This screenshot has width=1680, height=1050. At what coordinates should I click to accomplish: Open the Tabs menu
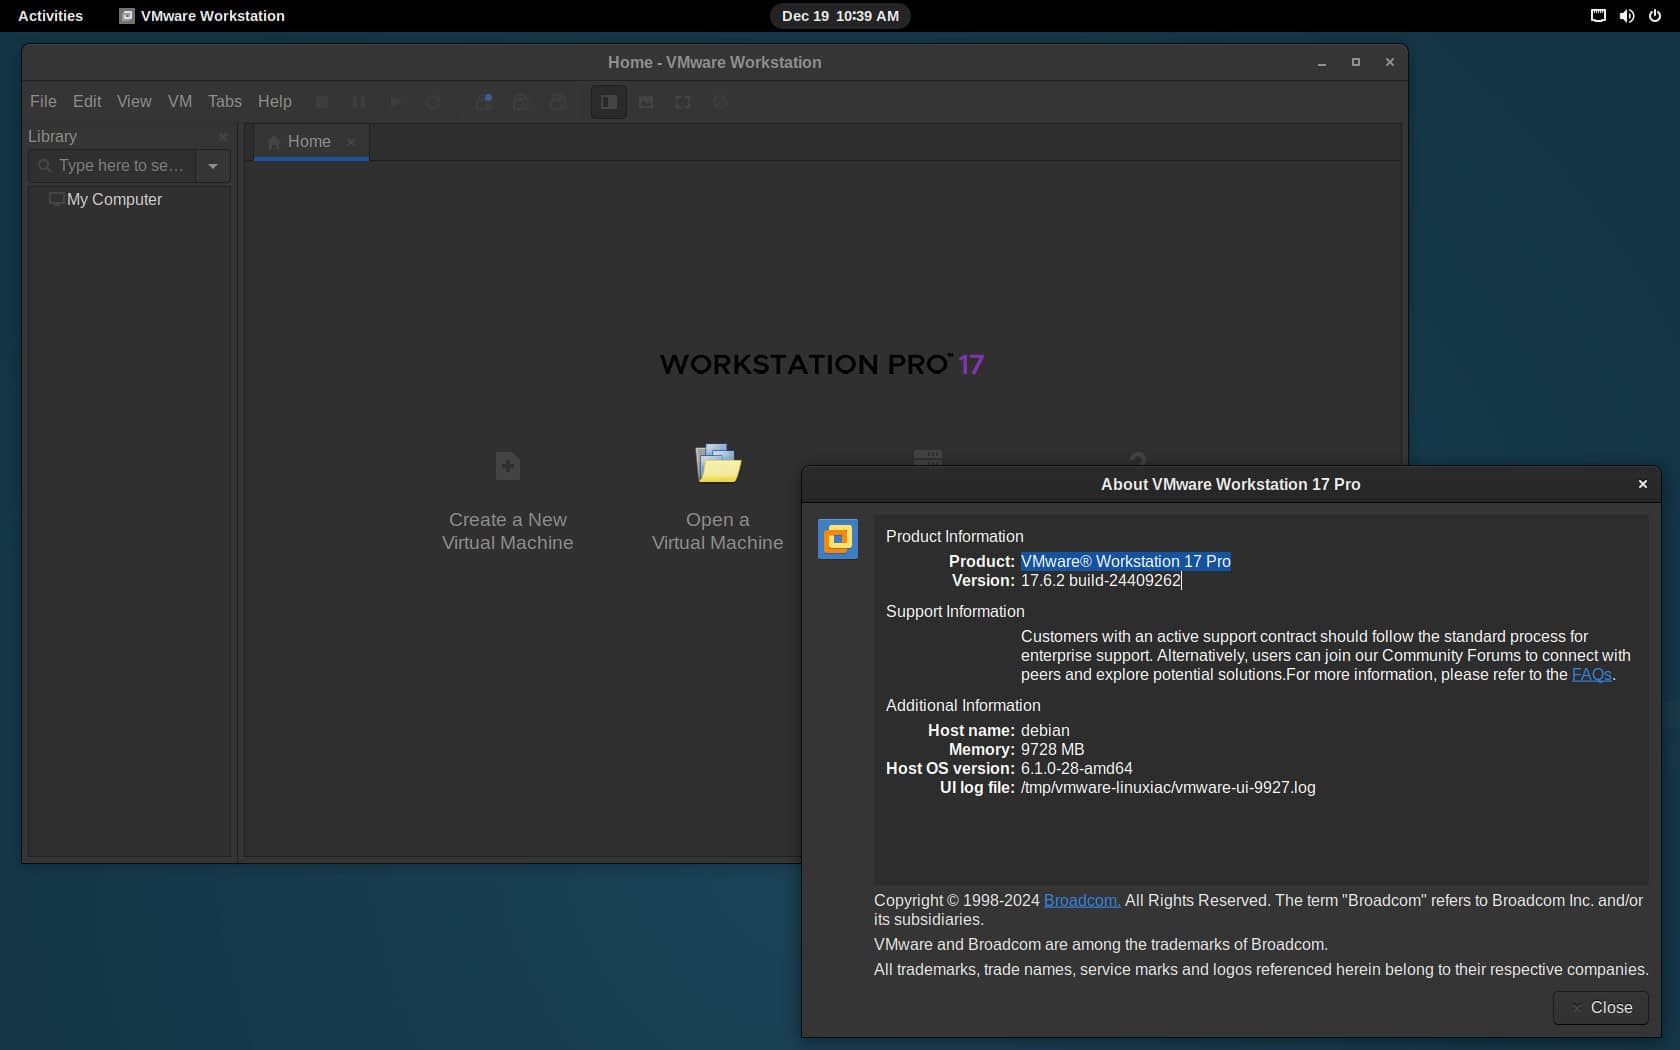coord(225,101)
